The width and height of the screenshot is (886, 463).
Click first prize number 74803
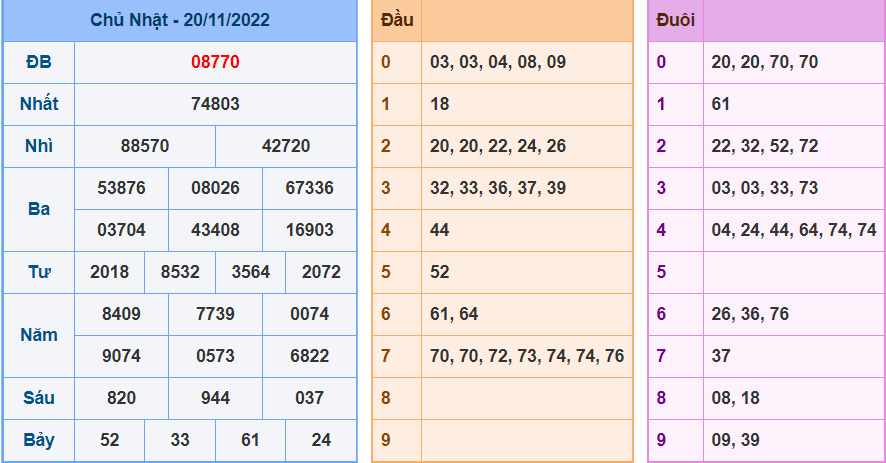[215, 104]
